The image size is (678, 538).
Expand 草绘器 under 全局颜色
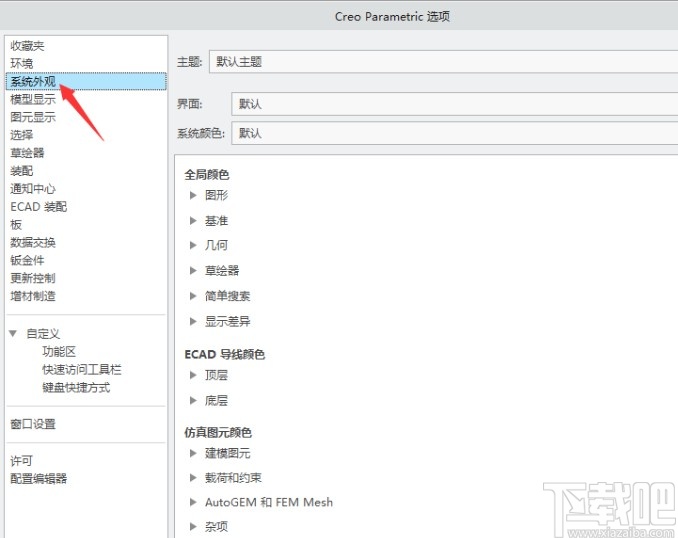193,271
